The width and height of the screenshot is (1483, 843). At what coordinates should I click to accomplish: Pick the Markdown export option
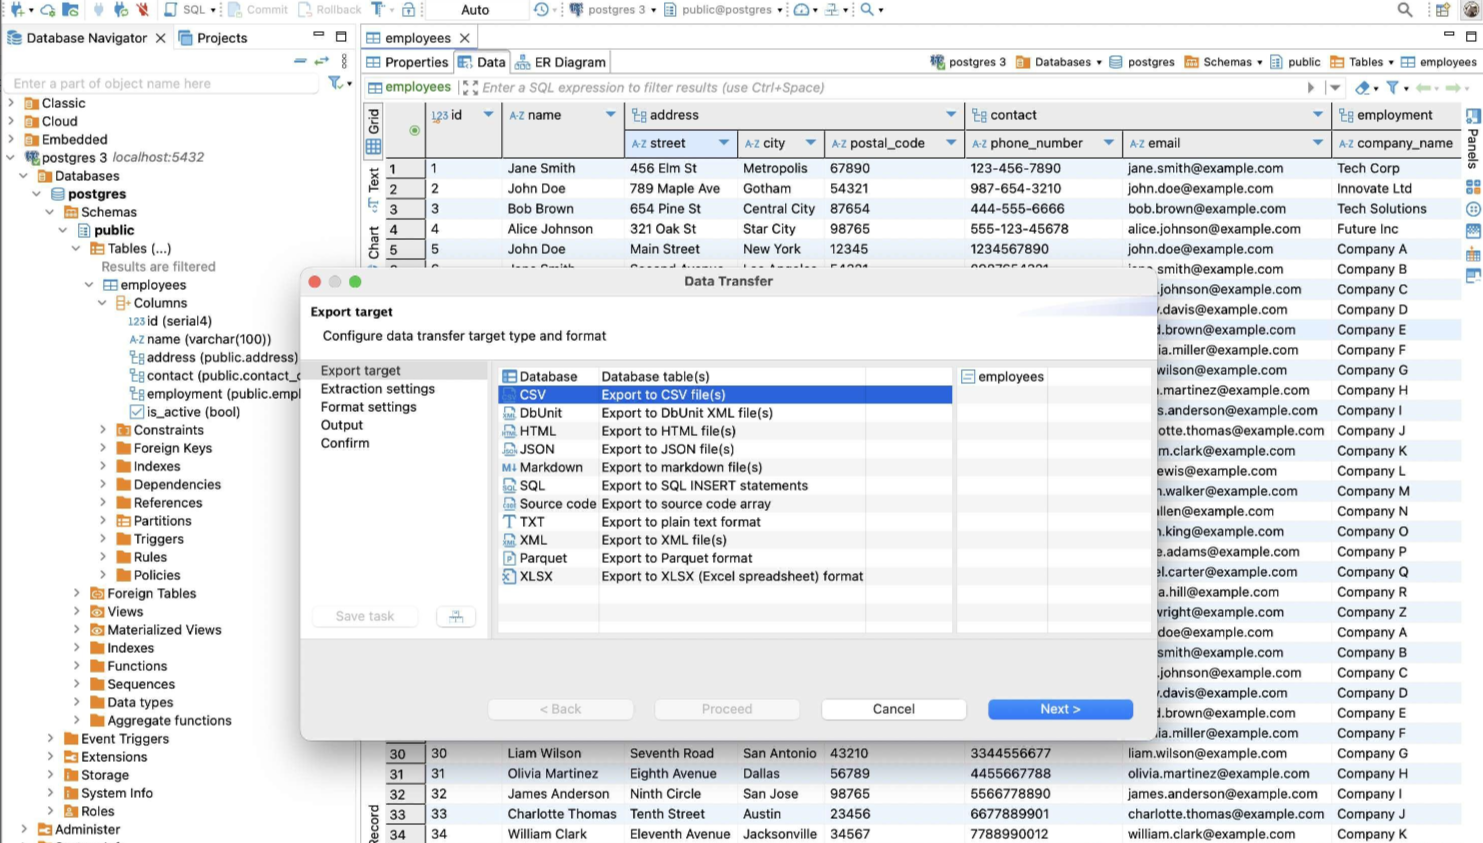click(x=550, y=467)
